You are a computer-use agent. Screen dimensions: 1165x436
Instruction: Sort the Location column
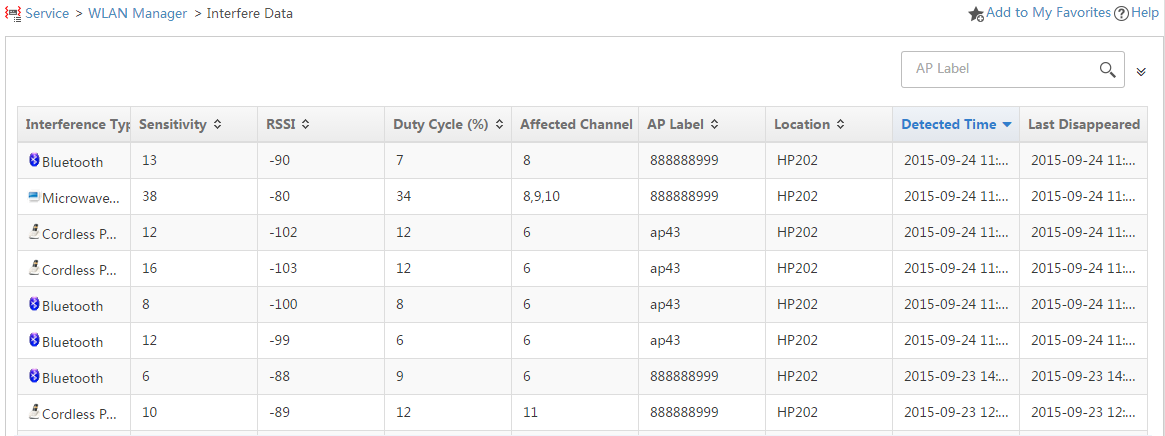click(840, 125)
